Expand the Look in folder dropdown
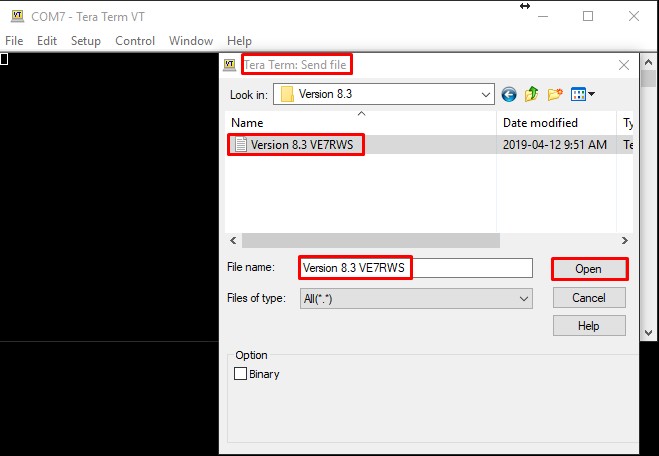 (x=486, y=95)
